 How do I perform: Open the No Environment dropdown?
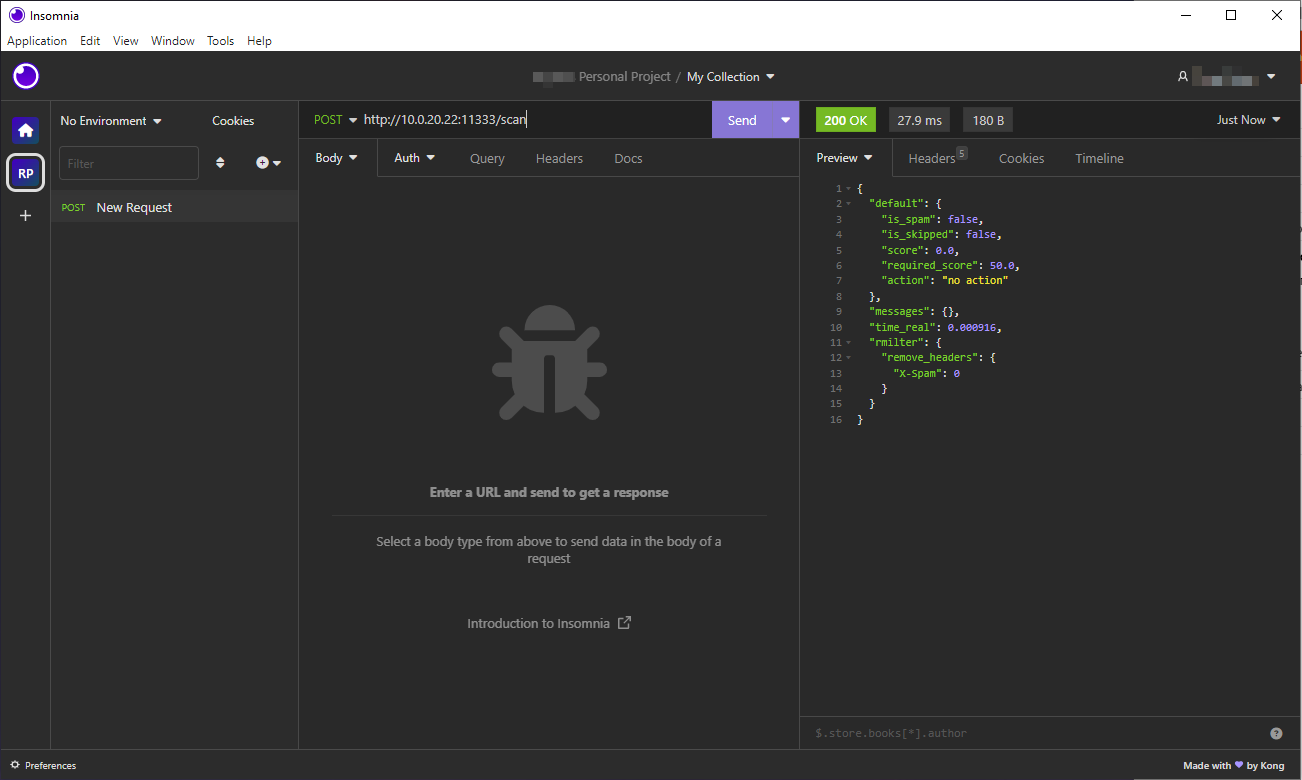110,121
